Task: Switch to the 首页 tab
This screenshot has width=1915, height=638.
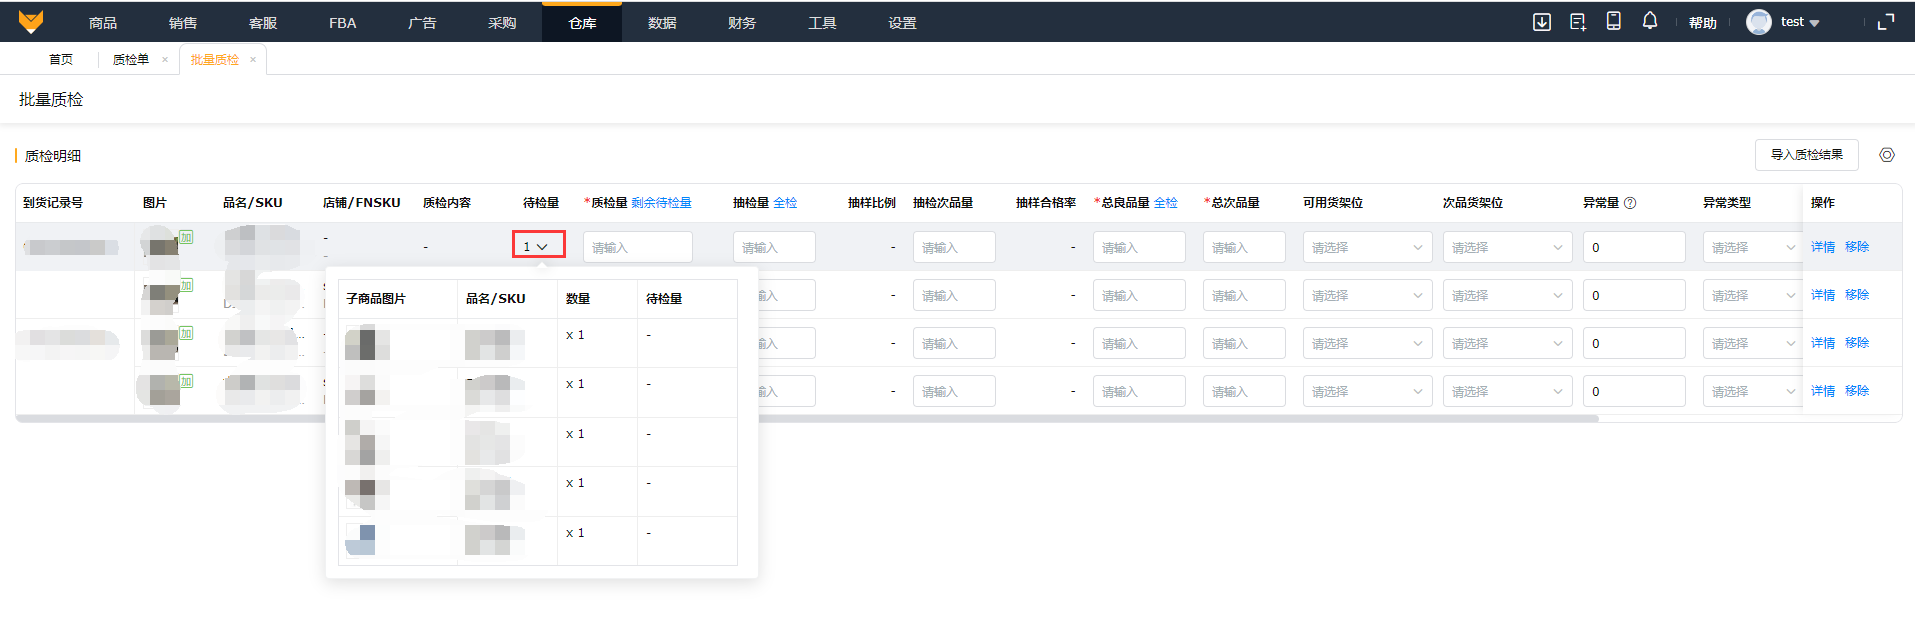Action: [61, 60]
